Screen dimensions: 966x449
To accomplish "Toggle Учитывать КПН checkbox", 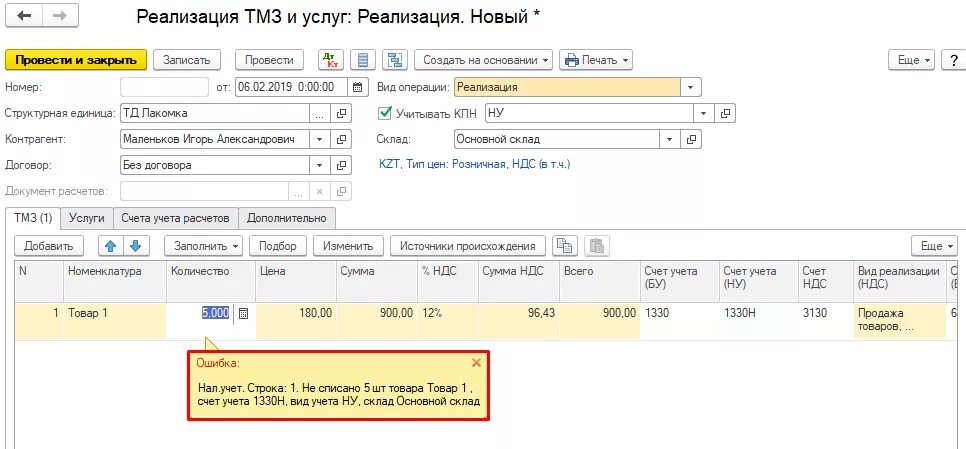I will pos(385,113).
